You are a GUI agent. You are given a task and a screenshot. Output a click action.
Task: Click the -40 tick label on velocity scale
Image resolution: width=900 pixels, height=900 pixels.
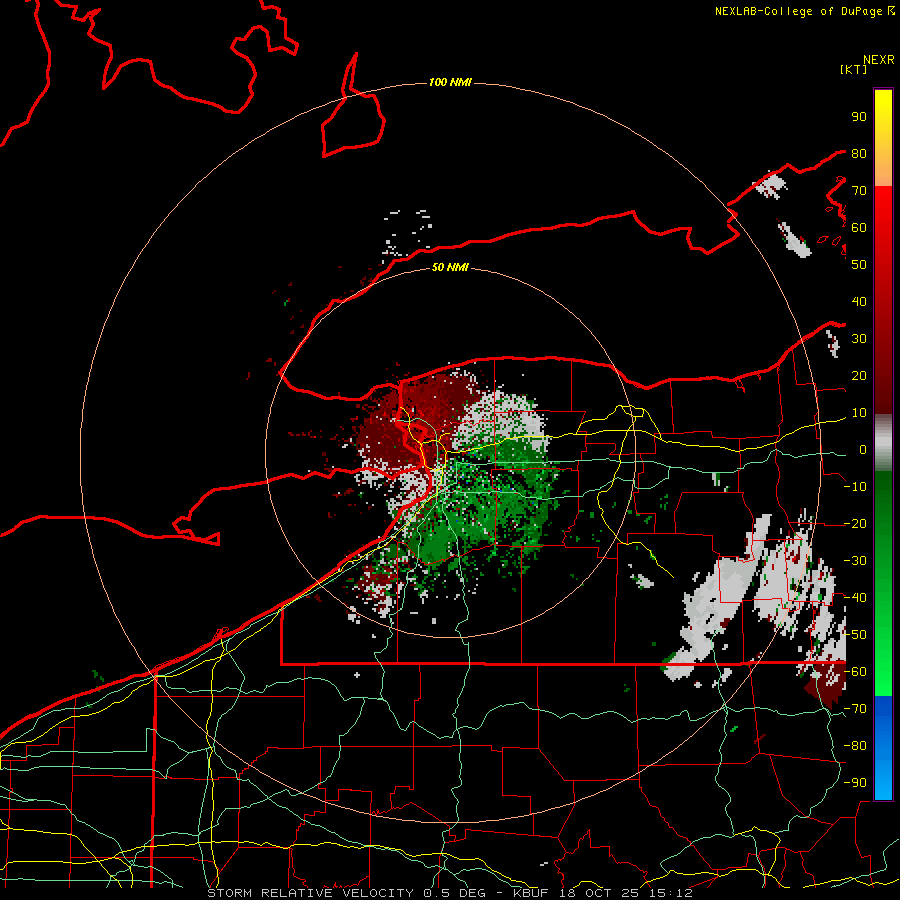855,598
